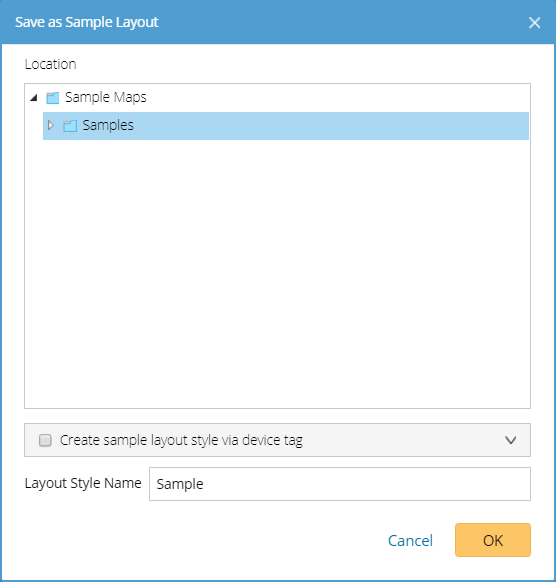Confirm with the OK button

[x=493, y=540]
